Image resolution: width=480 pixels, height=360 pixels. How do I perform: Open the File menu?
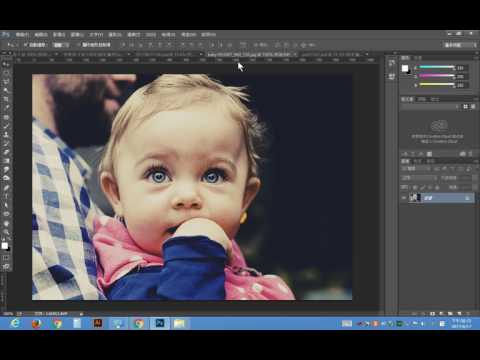(22, 34)
